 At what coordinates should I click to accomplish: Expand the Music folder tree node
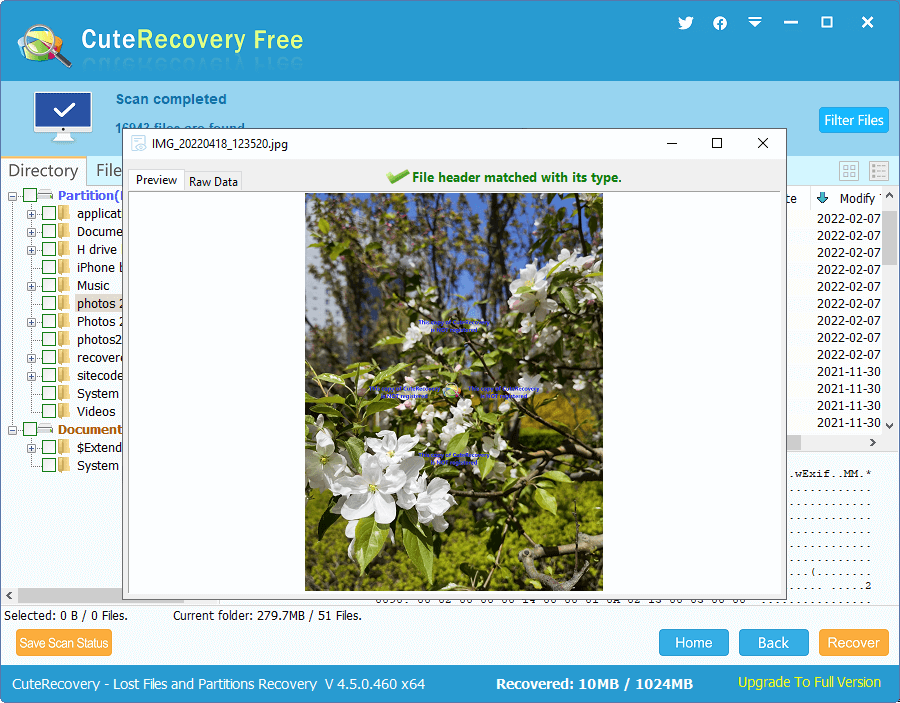pos(32,286)
